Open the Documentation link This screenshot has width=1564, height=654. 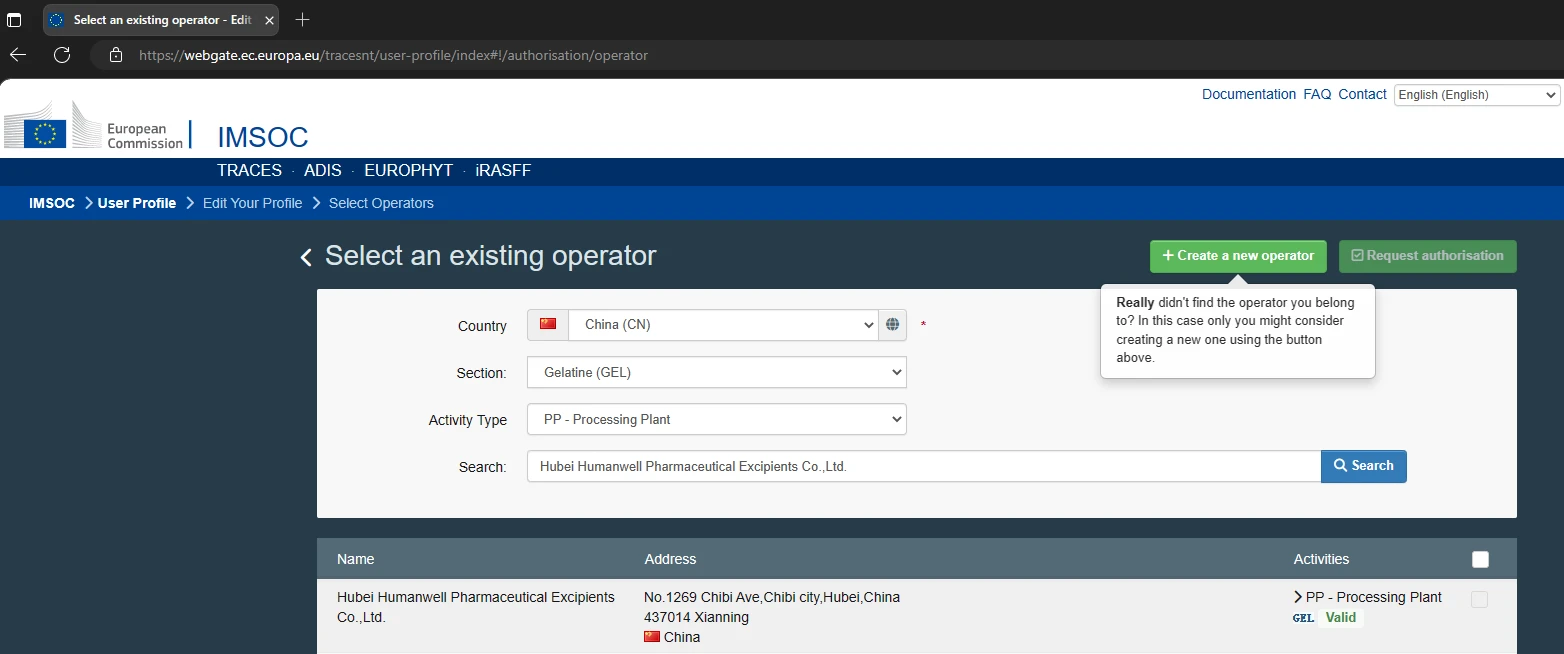[1249, 94]
